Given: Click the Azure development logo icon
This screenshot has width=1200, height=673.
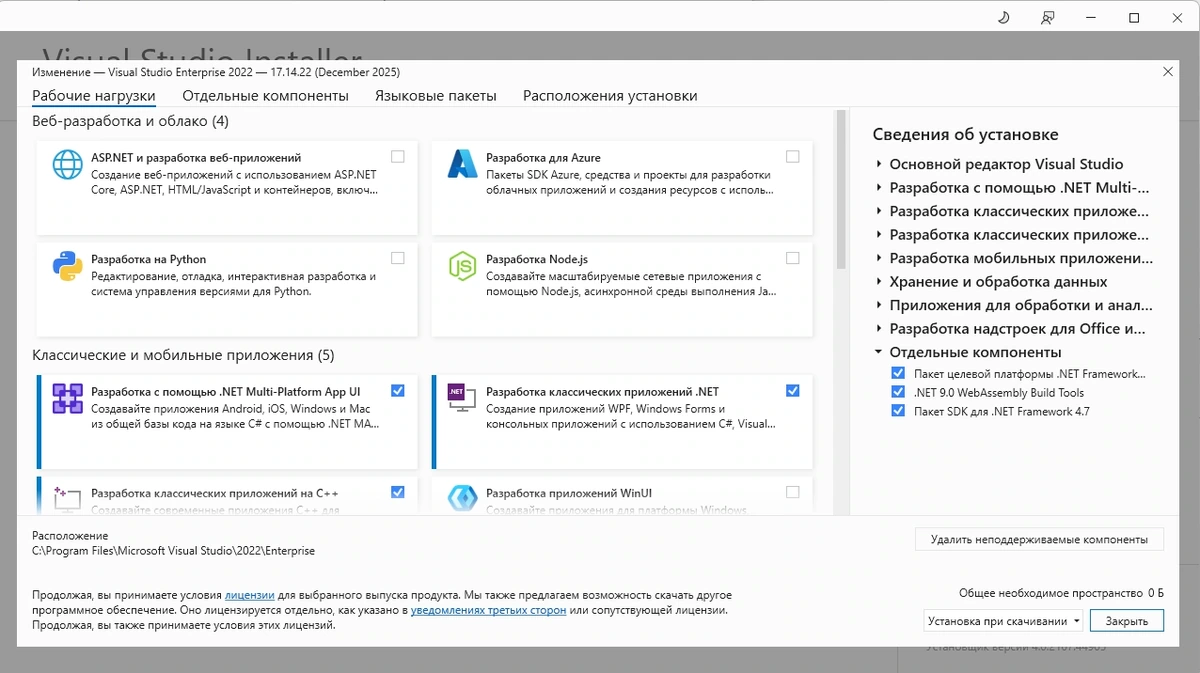Looking at the screenshot, I should [x=463, y=164].
